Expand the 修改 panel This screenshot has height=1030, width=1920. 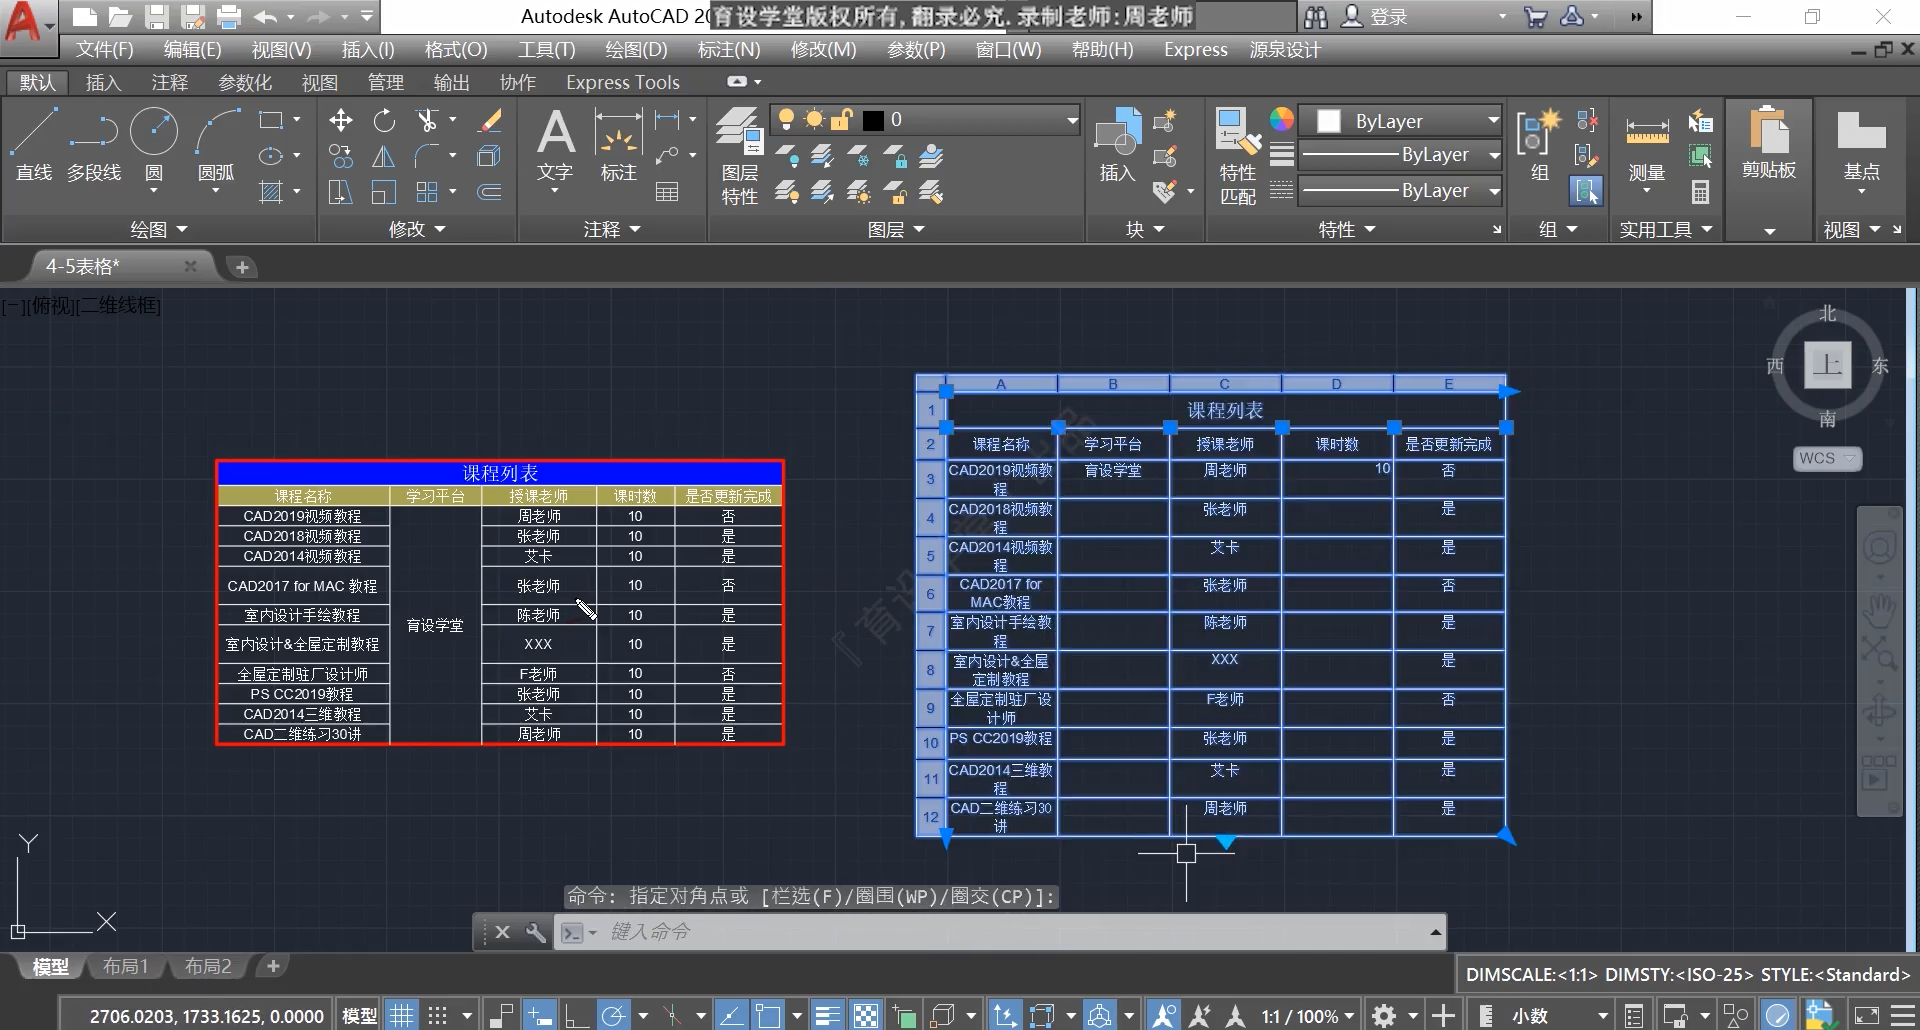[x=417, y=230]
